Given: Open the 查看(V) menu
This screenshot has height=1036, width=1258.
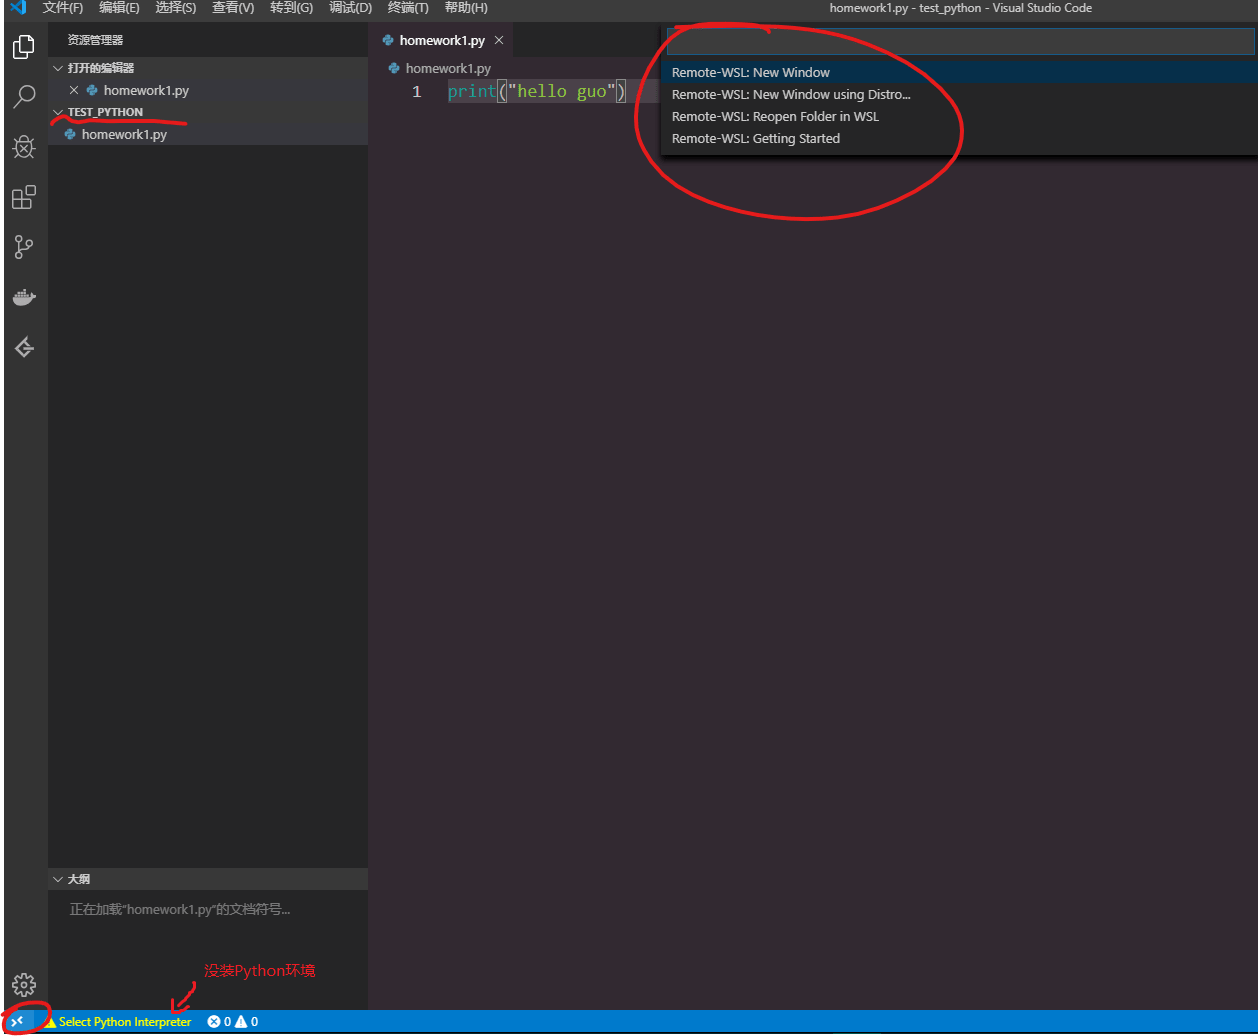Looking at the screenshot, I should pos(233,8).
